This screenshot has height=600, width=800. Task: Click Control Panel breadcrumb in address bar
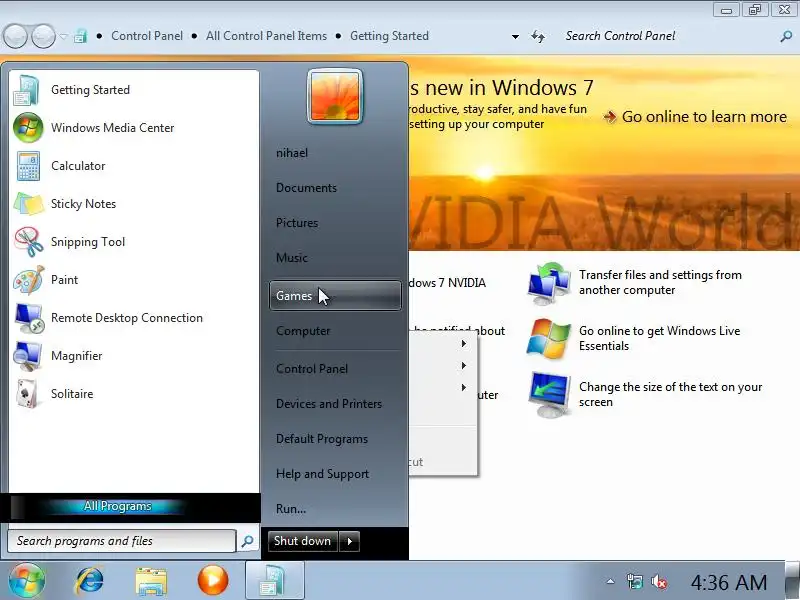click(x=147, y=36)
